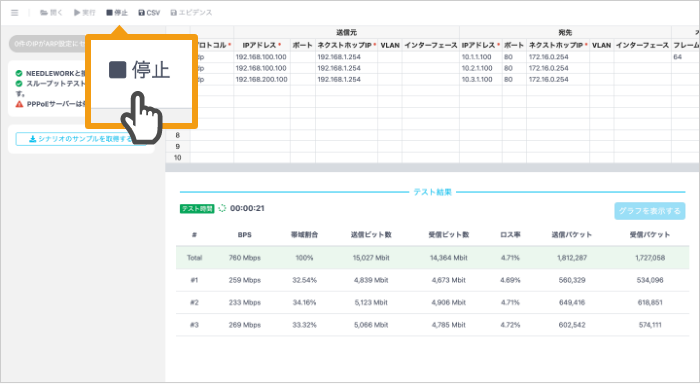Click the gray splitter bar below the grid
700x384 pixels.
tap(433, 167)
